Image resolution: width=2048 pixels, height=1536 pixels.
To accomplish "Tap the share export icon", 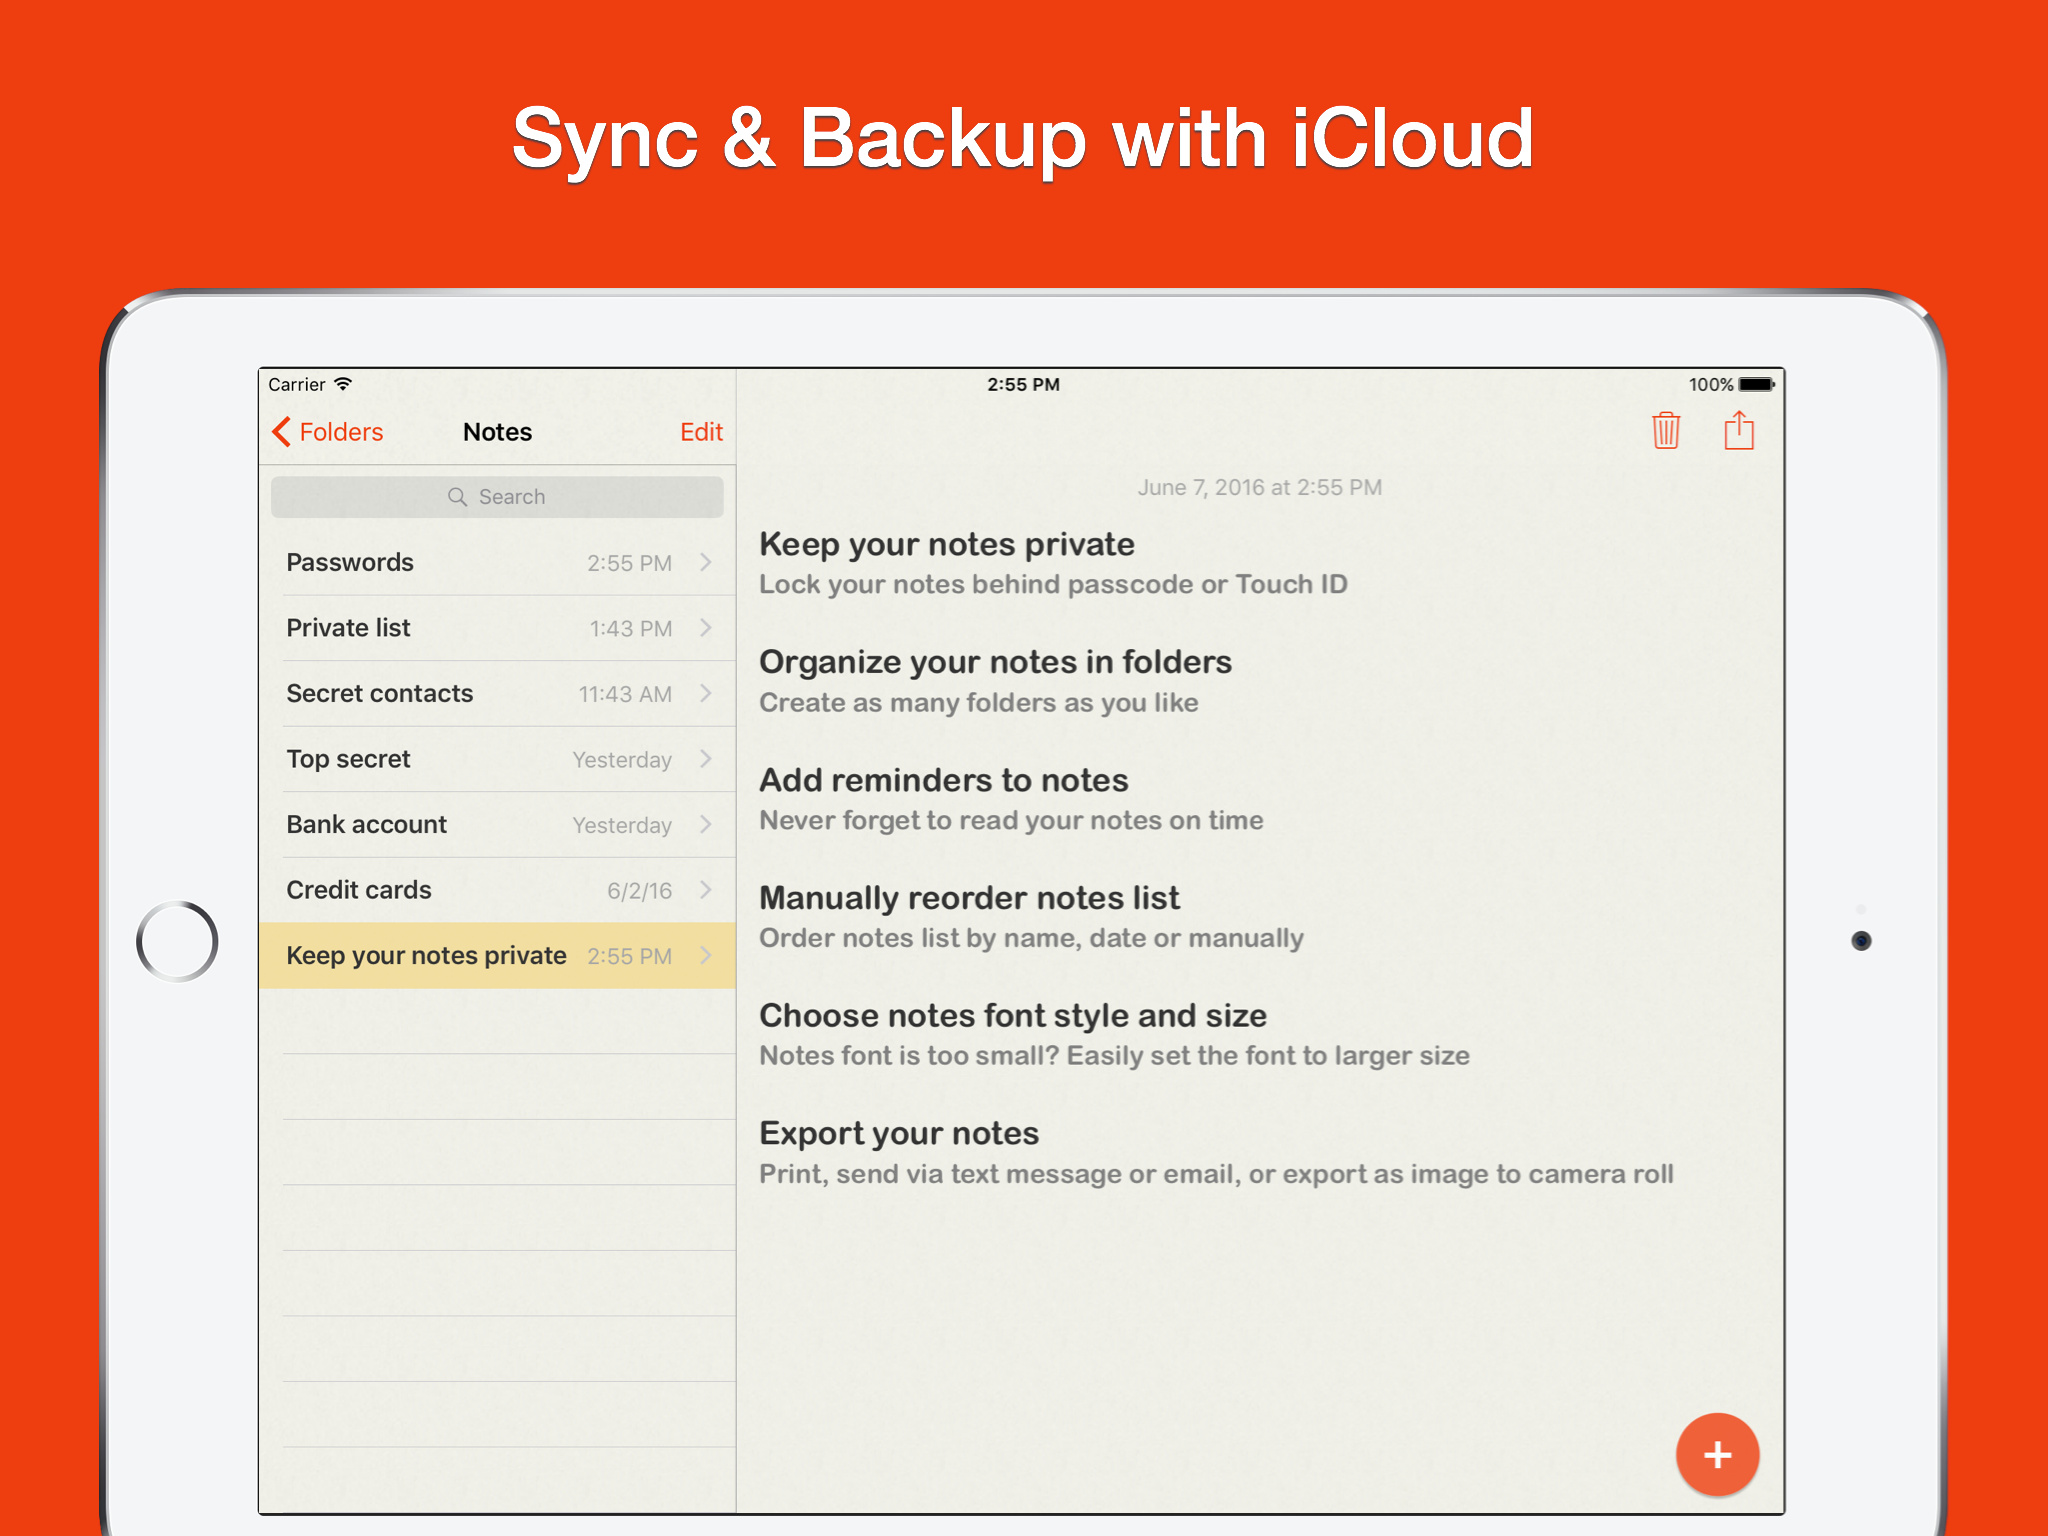I will pyautogui.click(x=1739, y=431).
